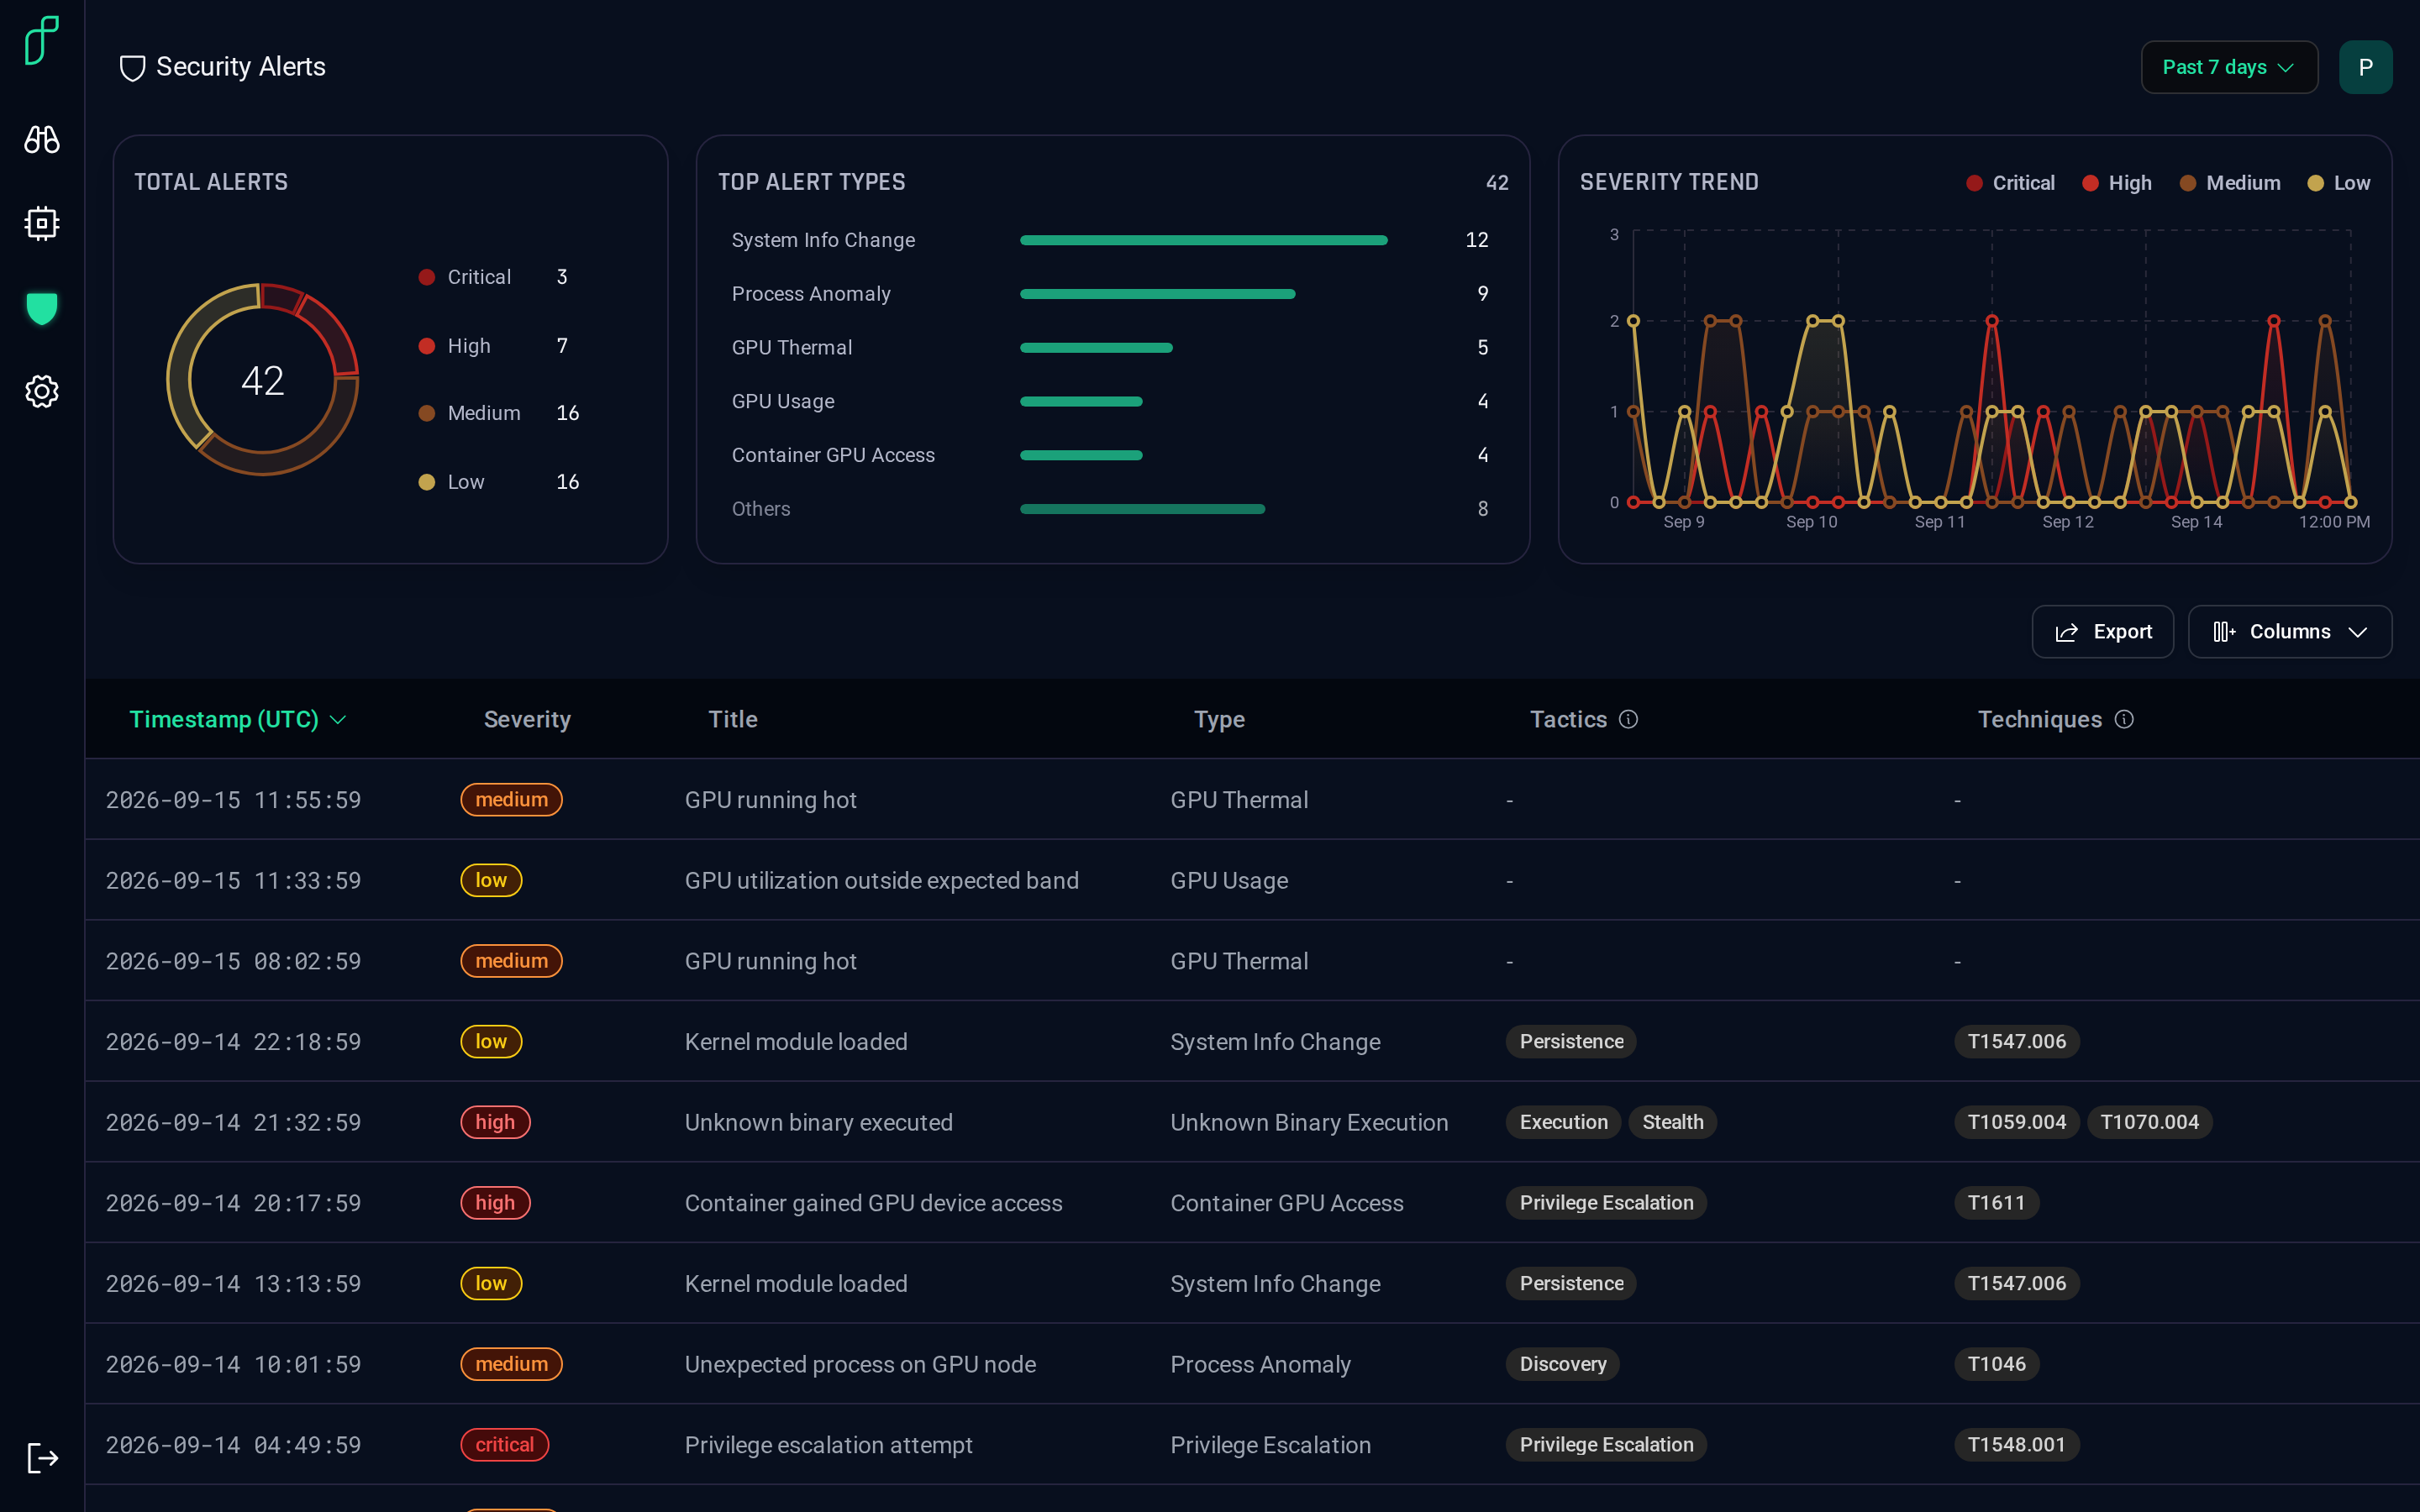Click timestamp 2026-09-15 11:55:59
The width and height of the screenshot is (2420, 1512).
[233, 800]
